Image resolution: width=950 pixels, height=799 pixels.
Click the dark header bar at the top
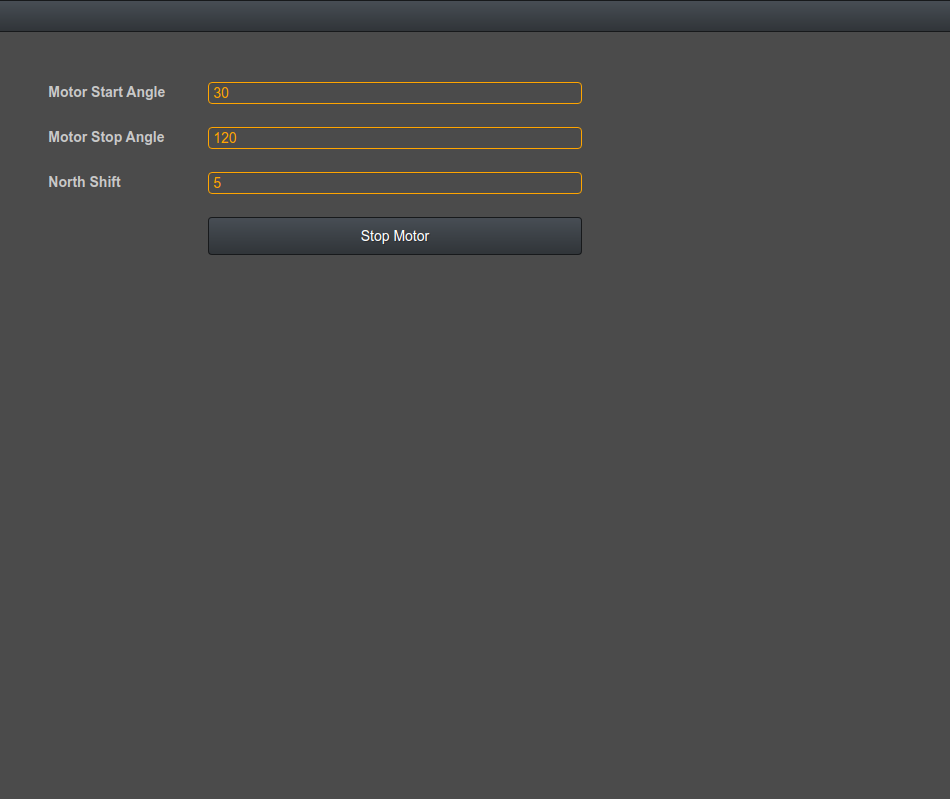tap(475, 16)
